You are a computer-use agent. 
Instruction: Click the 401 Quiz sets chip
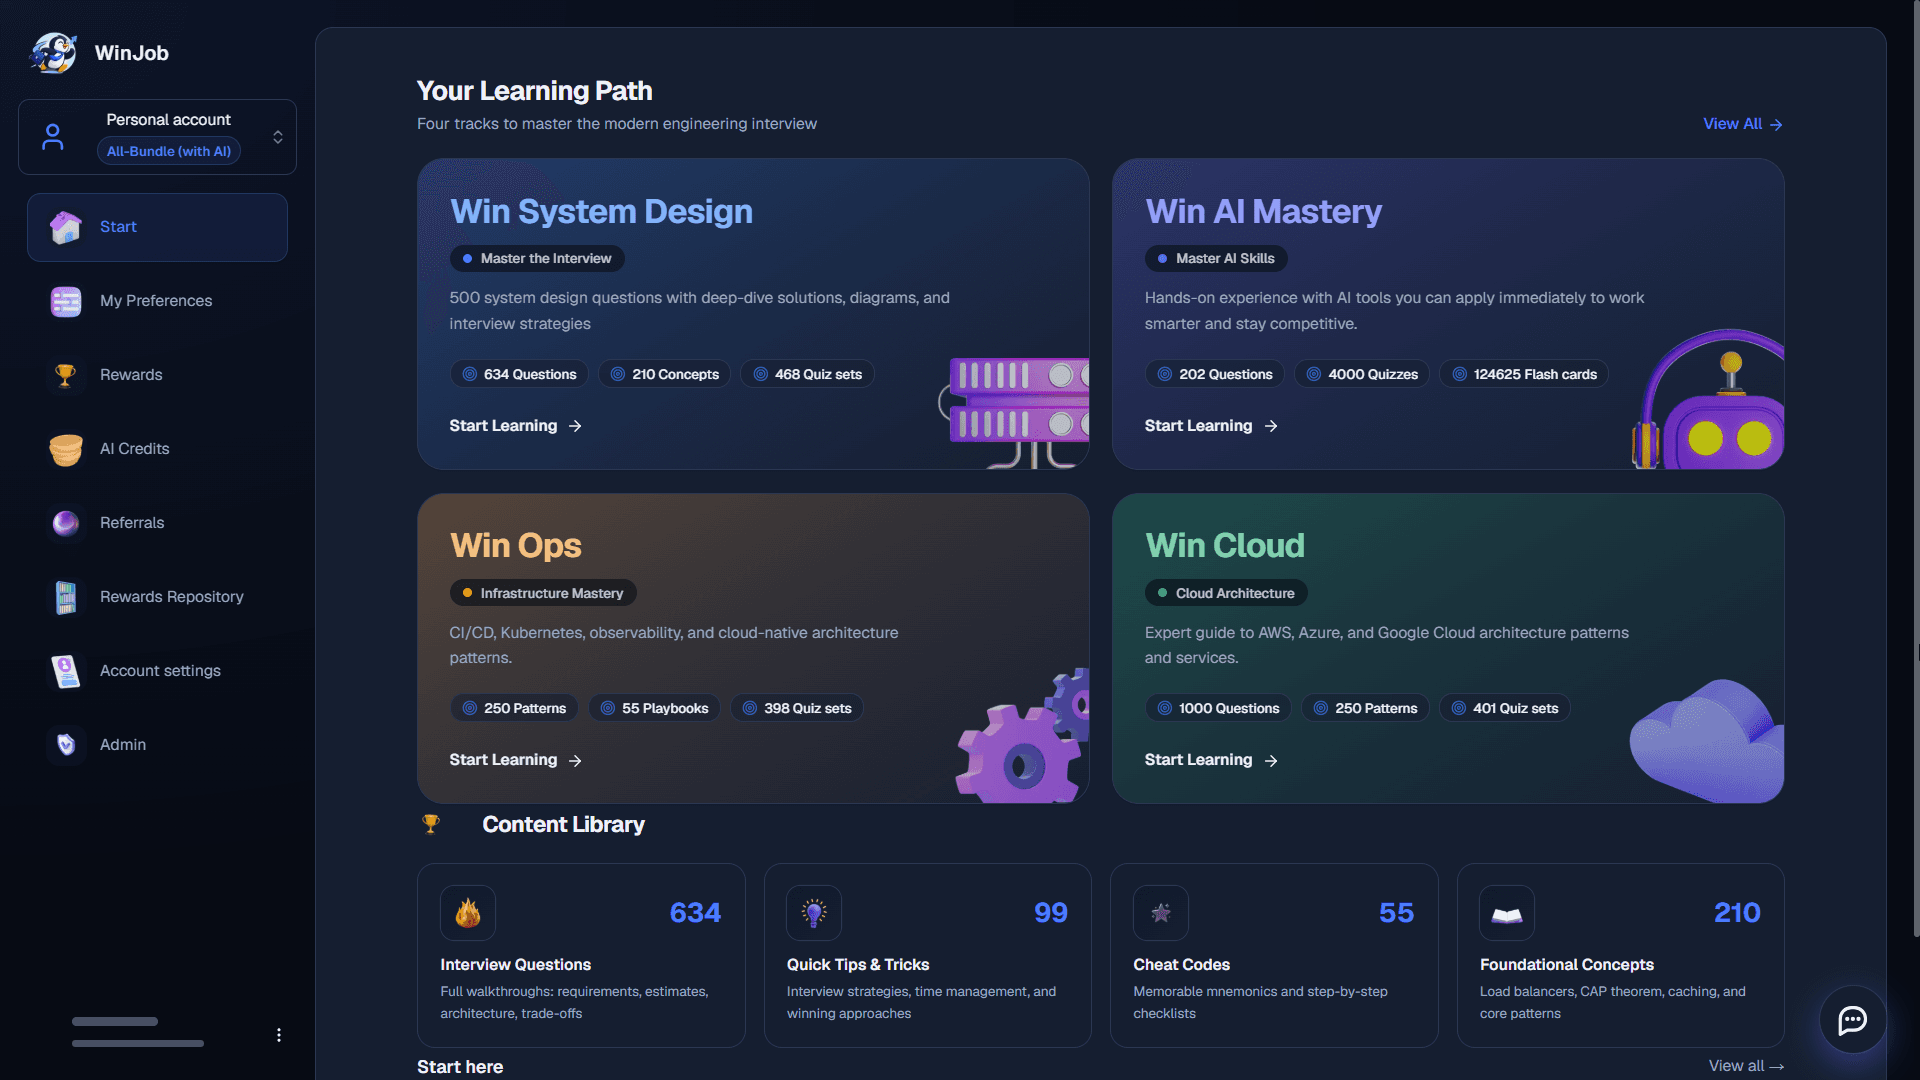1505,708
